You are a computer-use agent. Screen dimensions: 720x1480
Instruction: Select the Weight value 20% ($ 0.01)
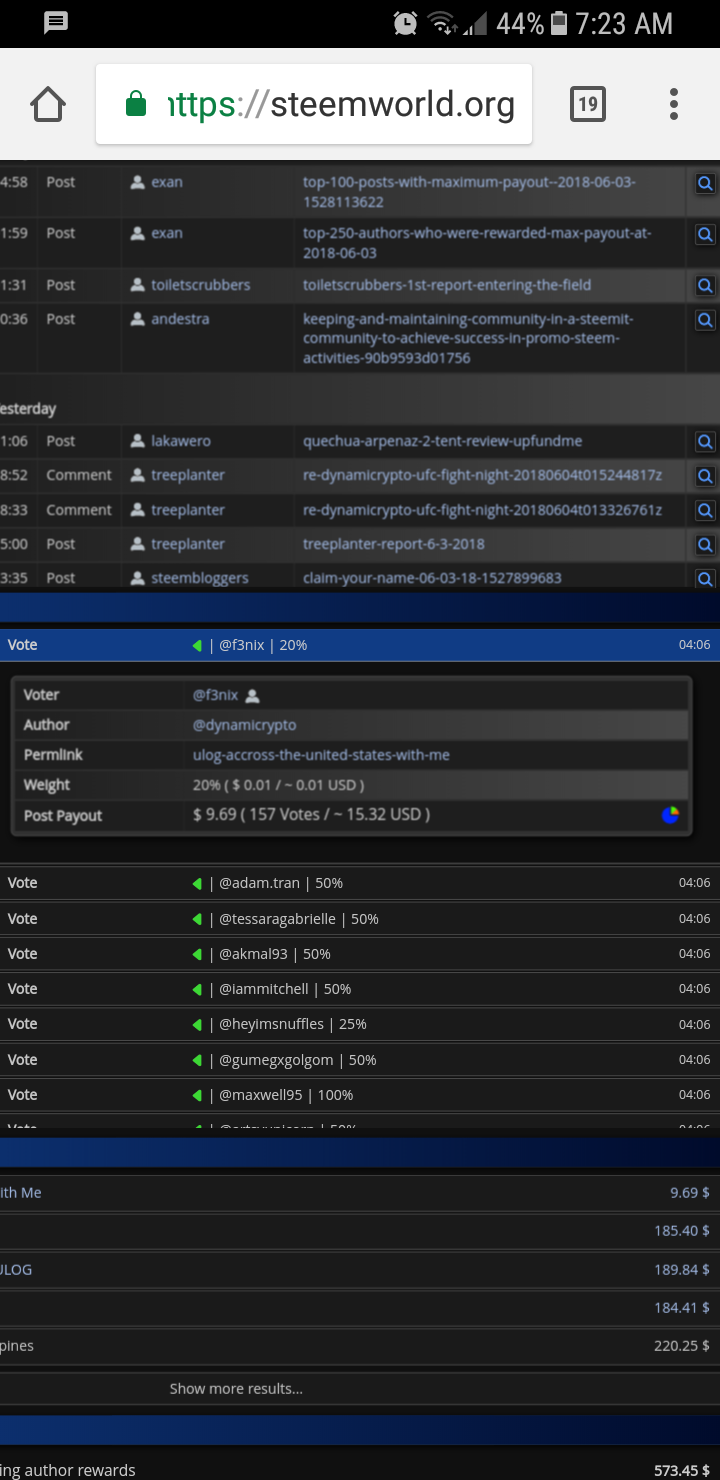pyautogui.click(x=278, y=785)
